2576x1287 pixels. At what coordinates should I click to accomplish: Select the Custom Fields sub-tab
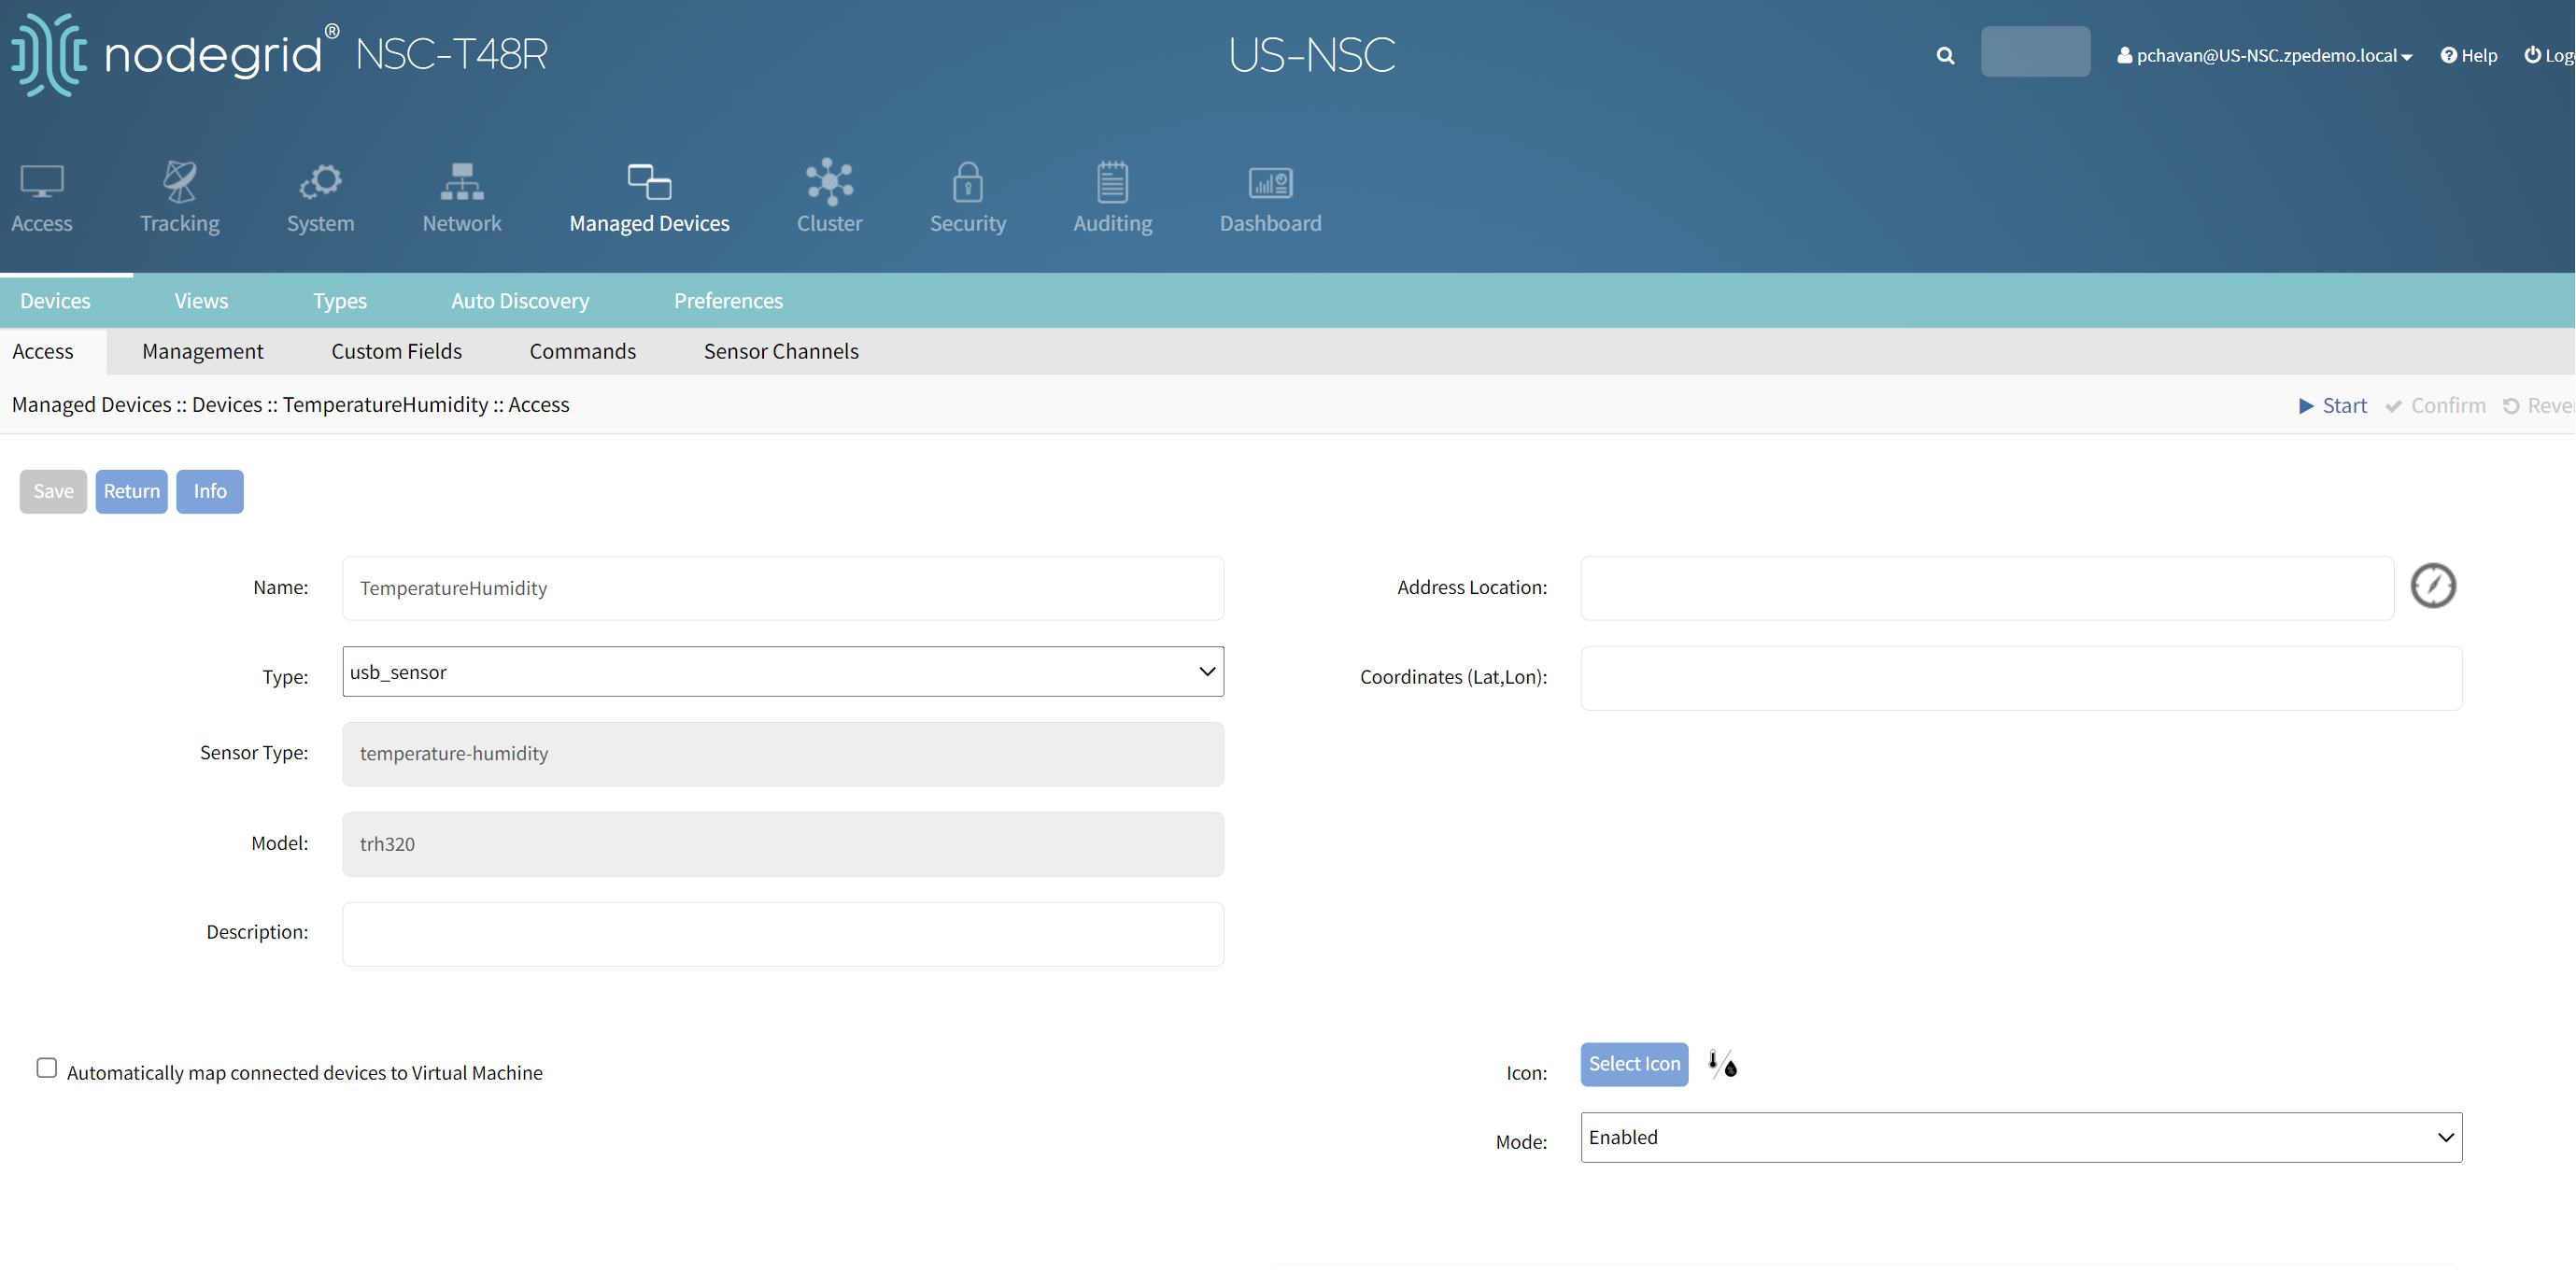396,351
